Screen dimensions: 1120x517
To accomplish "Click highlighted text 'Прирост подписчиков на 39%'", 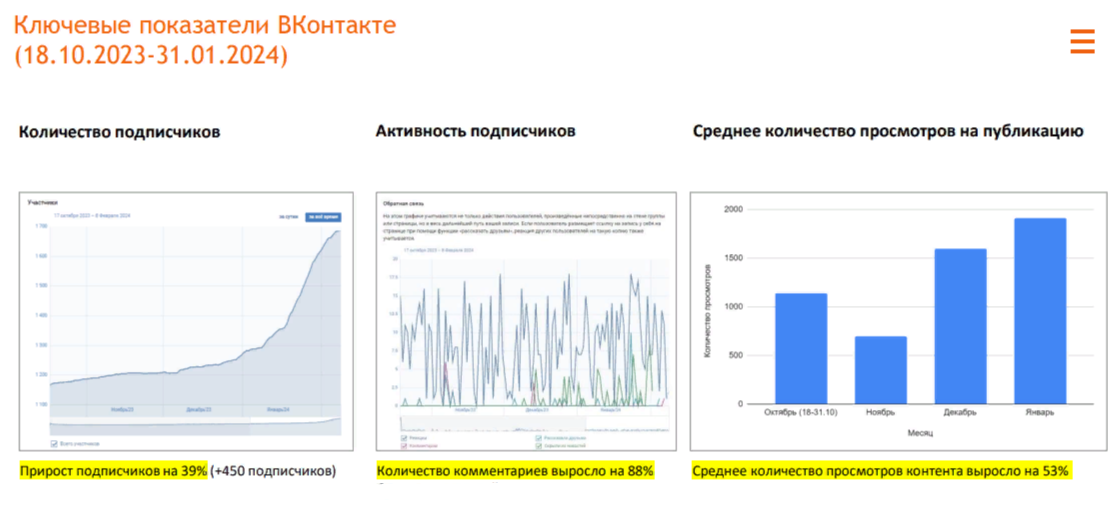I will click(114, 471).
